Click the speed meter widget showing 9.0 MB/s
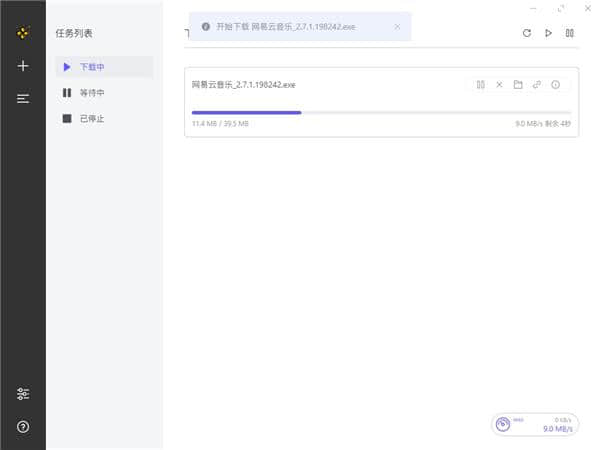This screenshot has height=450, width=600. (535, 424)
